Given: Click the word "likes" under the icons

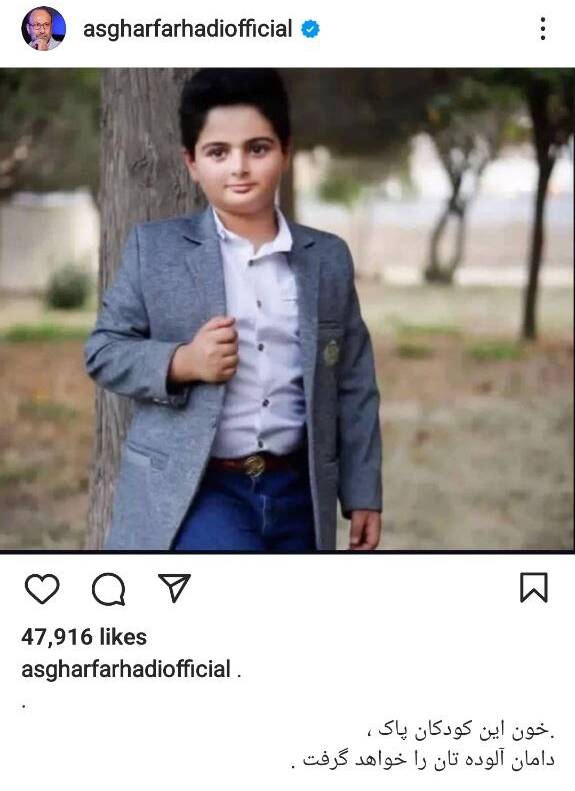Looking at the screenshot, I should (123, 637).
